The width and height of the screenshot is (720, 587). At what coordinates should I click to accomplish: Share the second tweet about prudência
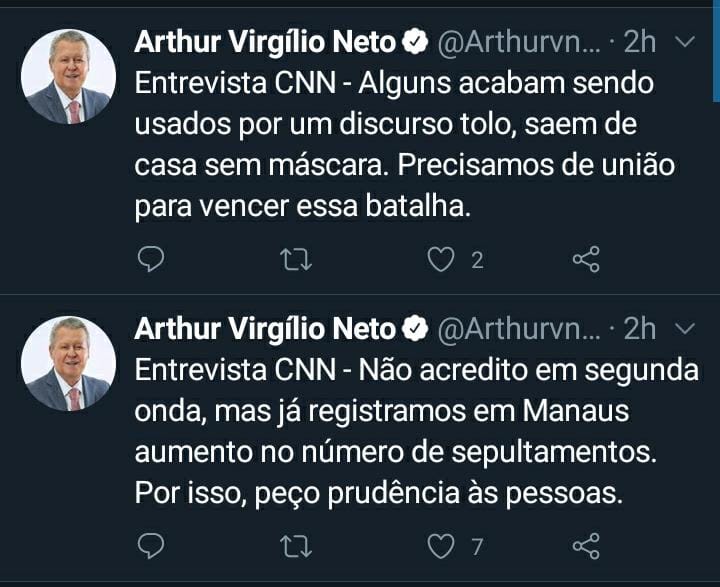tap(585, 546)
